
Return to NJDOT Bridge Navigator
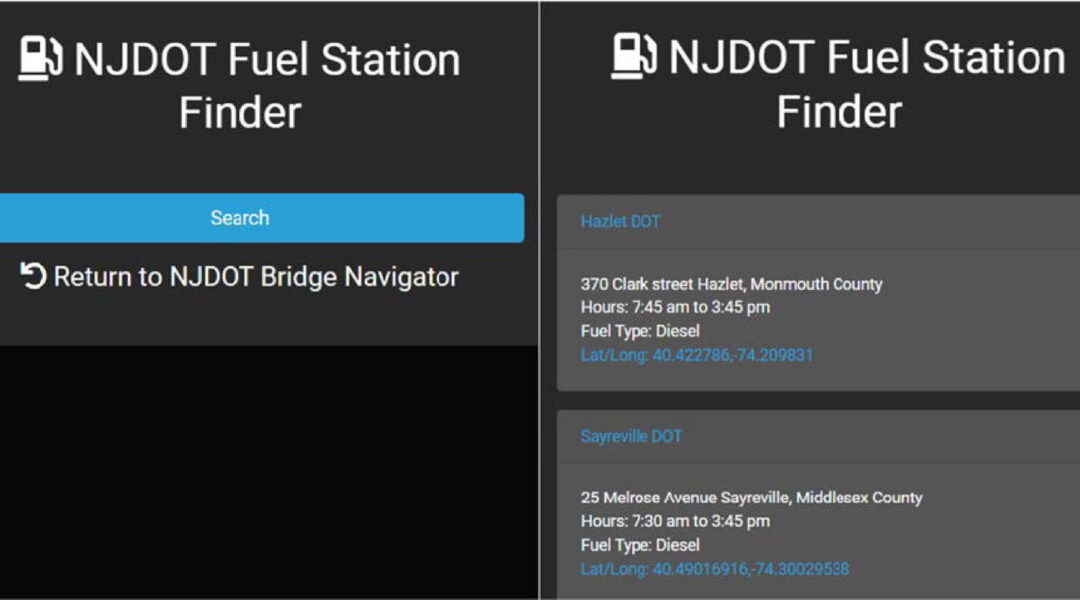(x=255, y=277)
